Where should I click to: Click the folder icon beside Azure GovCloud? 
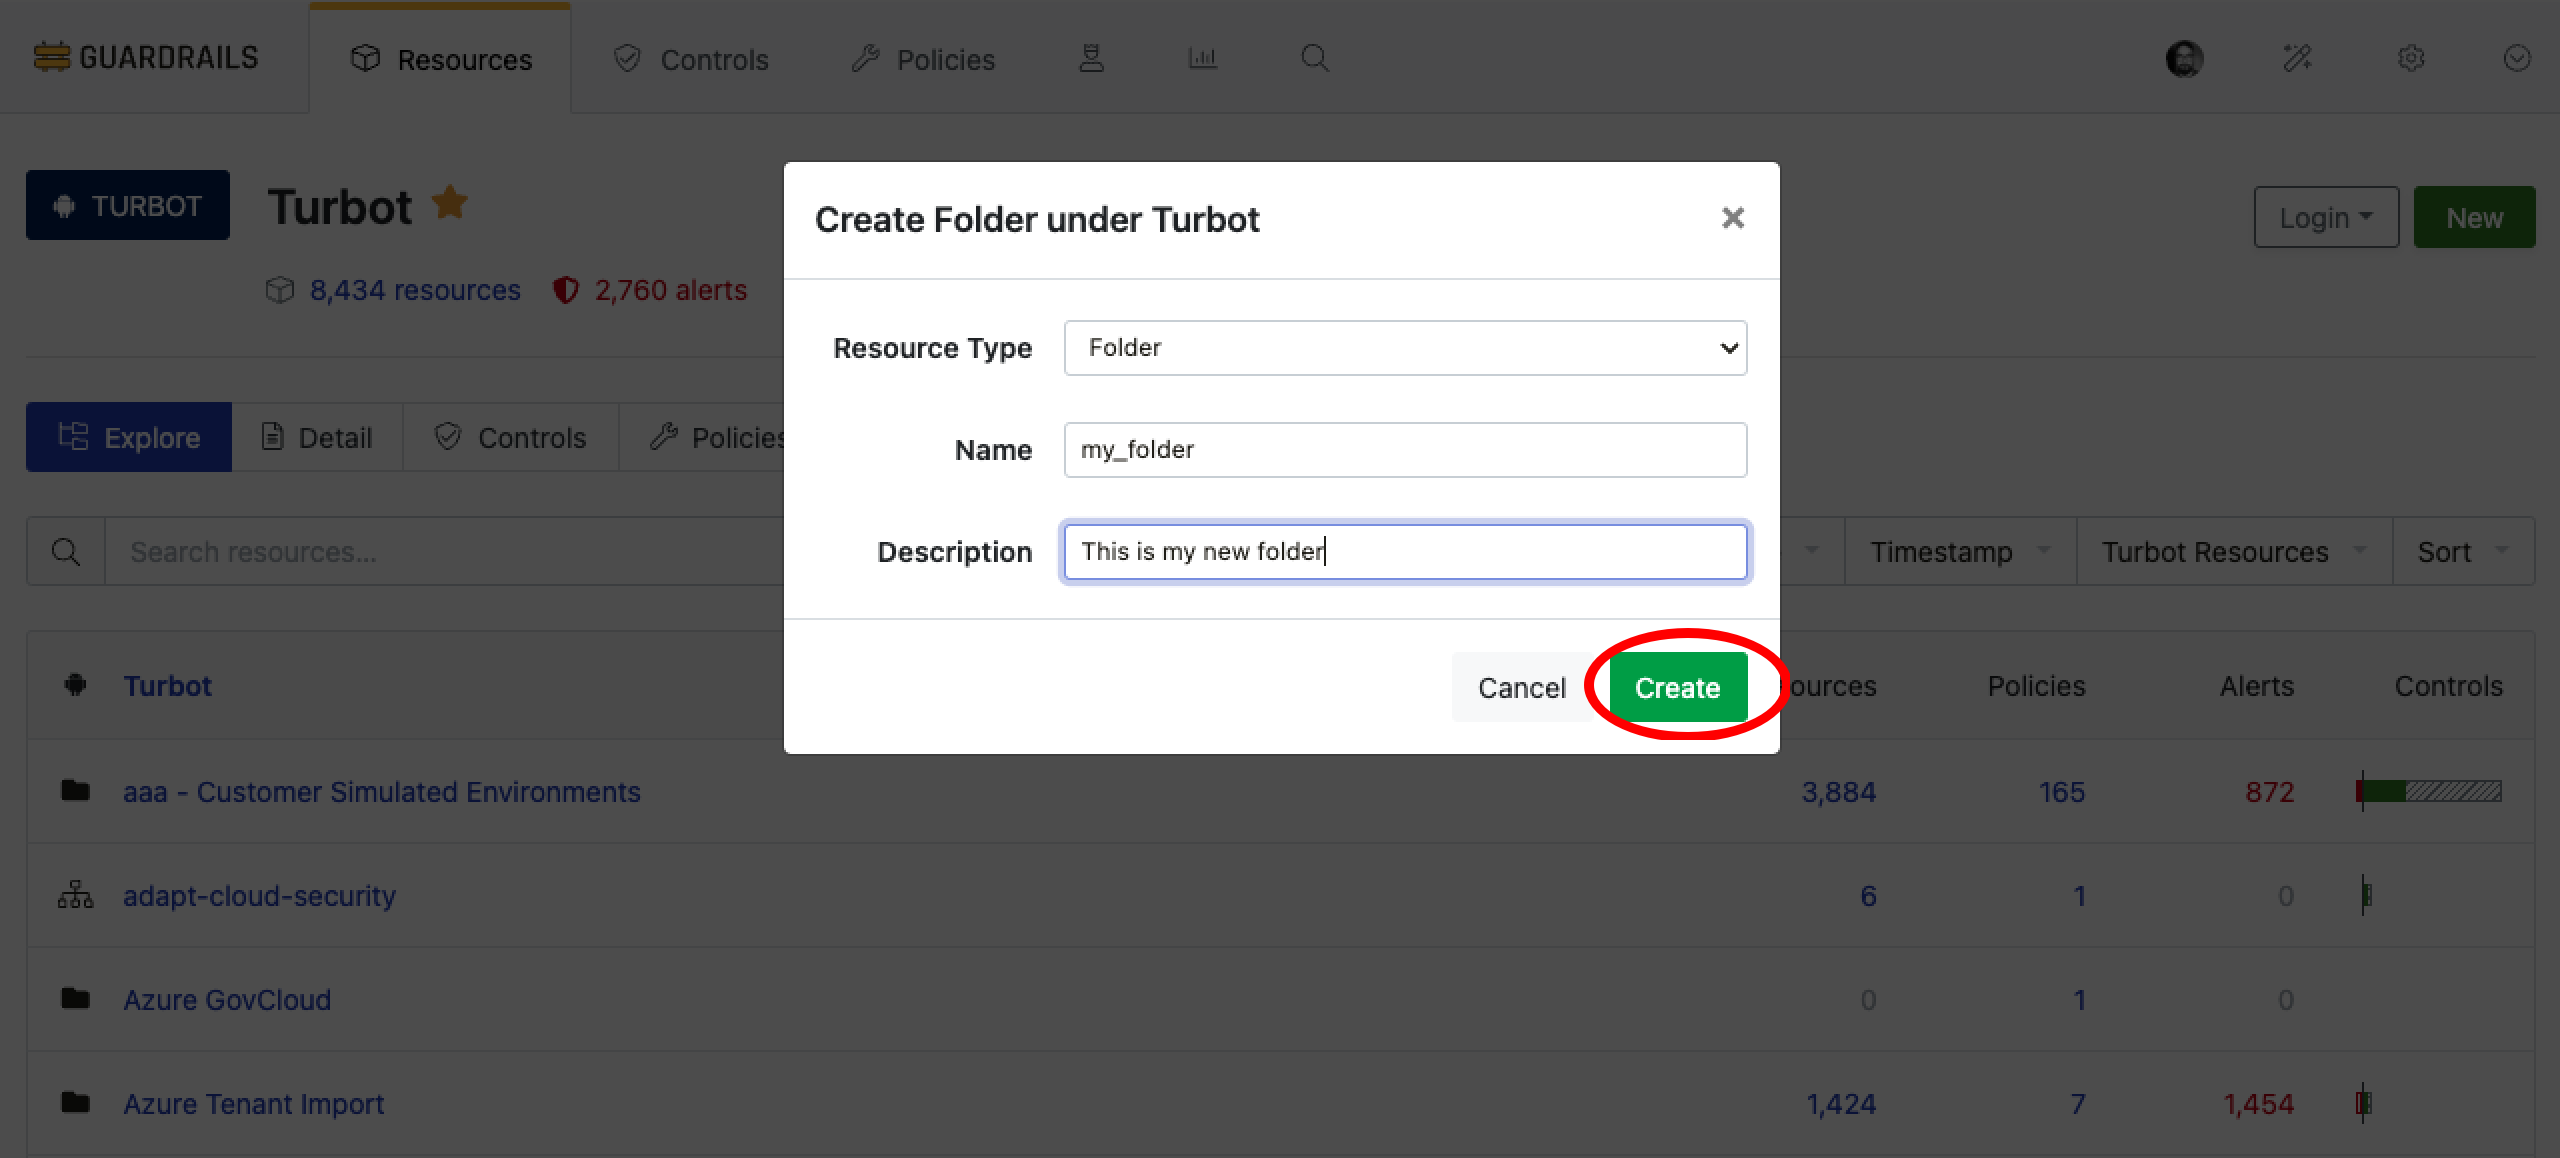(x=74, y=999)
